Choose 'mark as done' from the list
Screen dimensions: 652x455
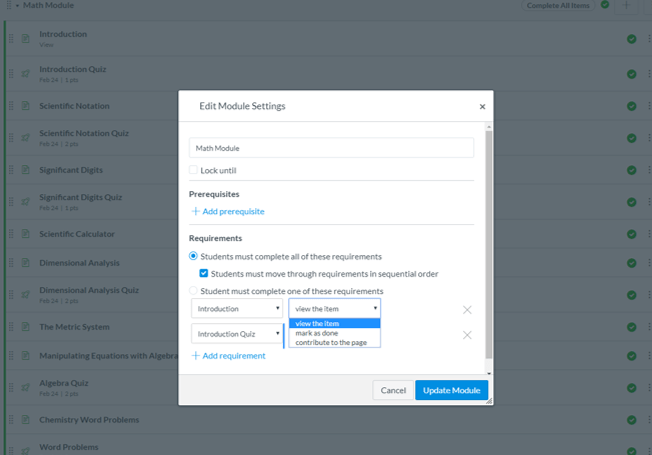pyautogui.click(x=317, y=333)
